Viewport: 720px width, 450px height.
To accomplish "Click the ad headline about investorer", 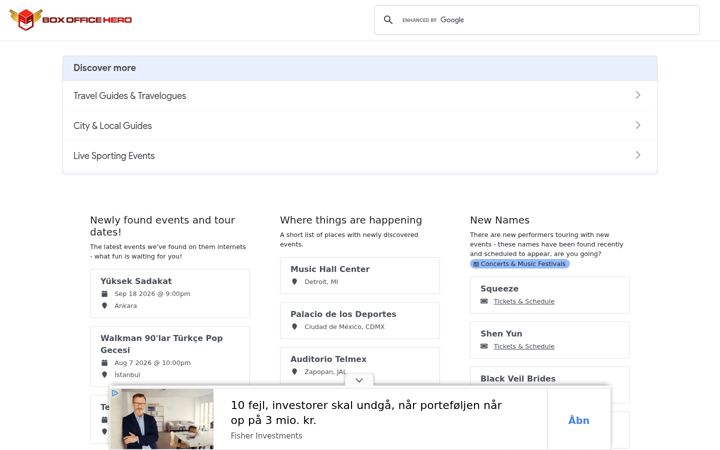I will 366,412.
